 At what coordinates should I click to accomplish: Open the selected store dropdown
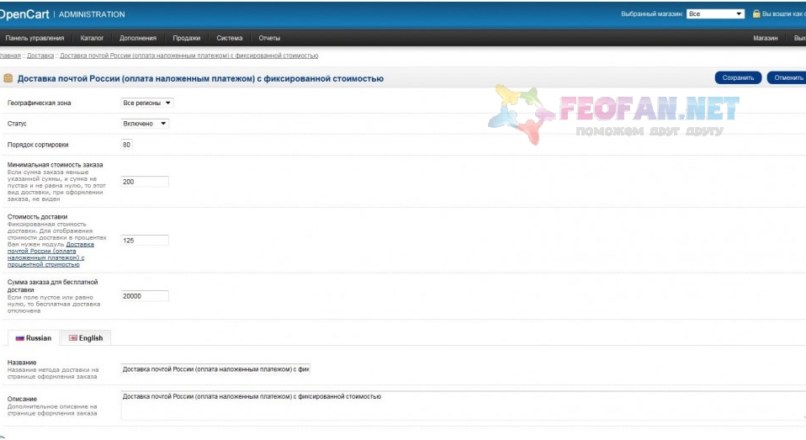pyautogui.click(x=716, y=14)
